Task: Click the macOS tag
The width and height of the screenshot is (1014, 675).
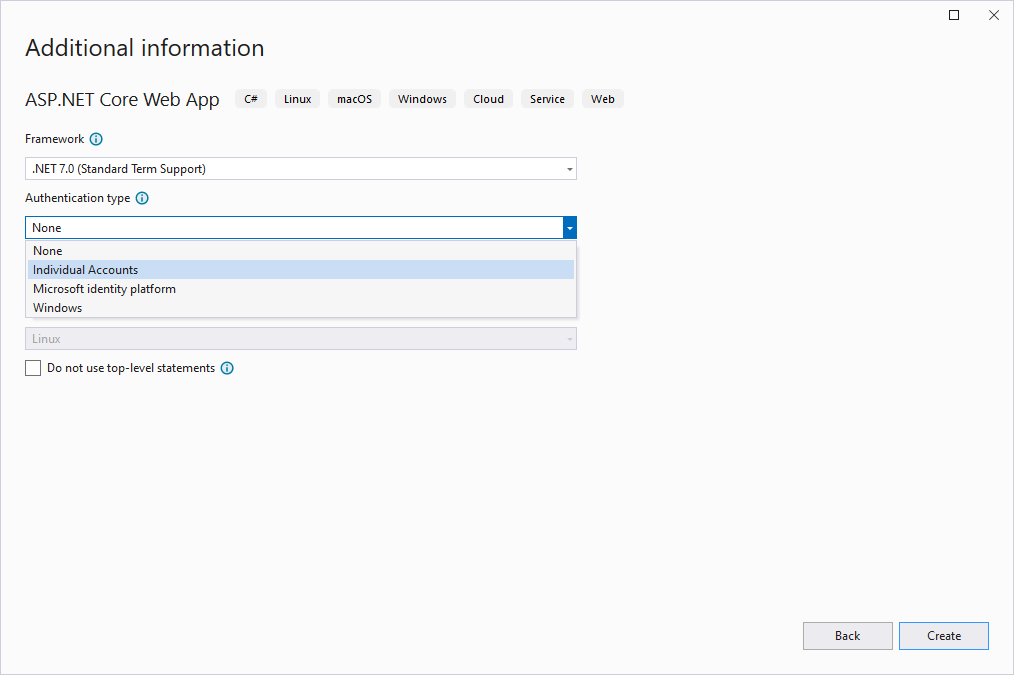Action: (354, 99)
